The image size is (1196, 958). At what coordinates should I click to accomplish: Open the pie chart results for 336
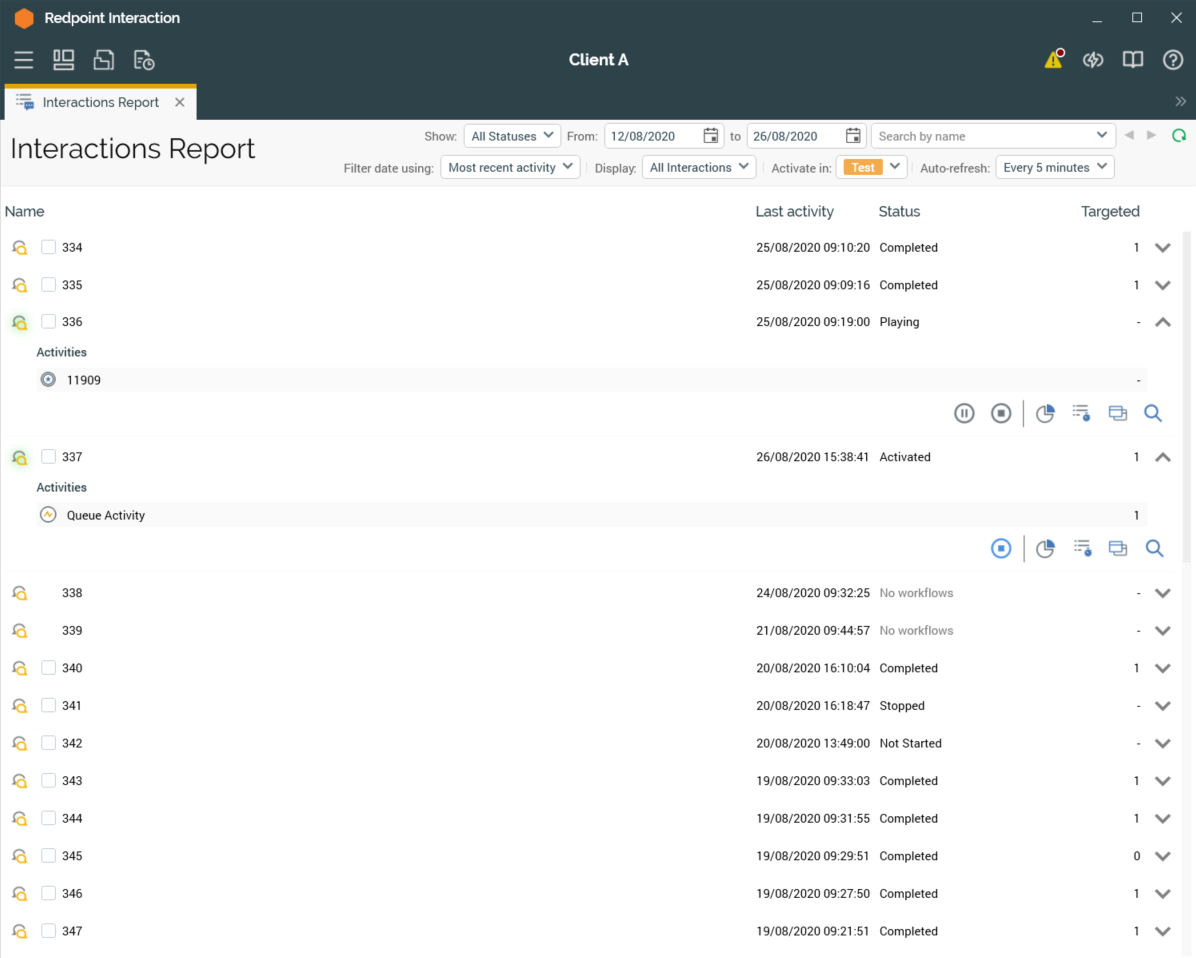1045,413
